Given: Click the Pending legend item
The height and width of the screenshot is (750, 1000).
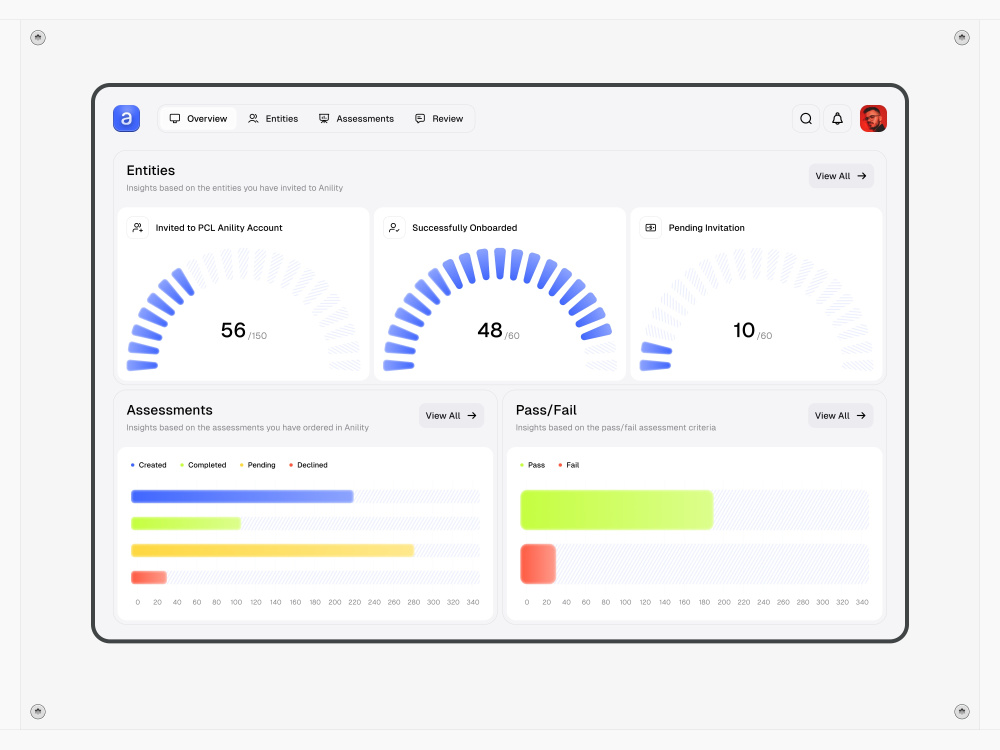Looking at the screenshot, I should coord(258,465).
